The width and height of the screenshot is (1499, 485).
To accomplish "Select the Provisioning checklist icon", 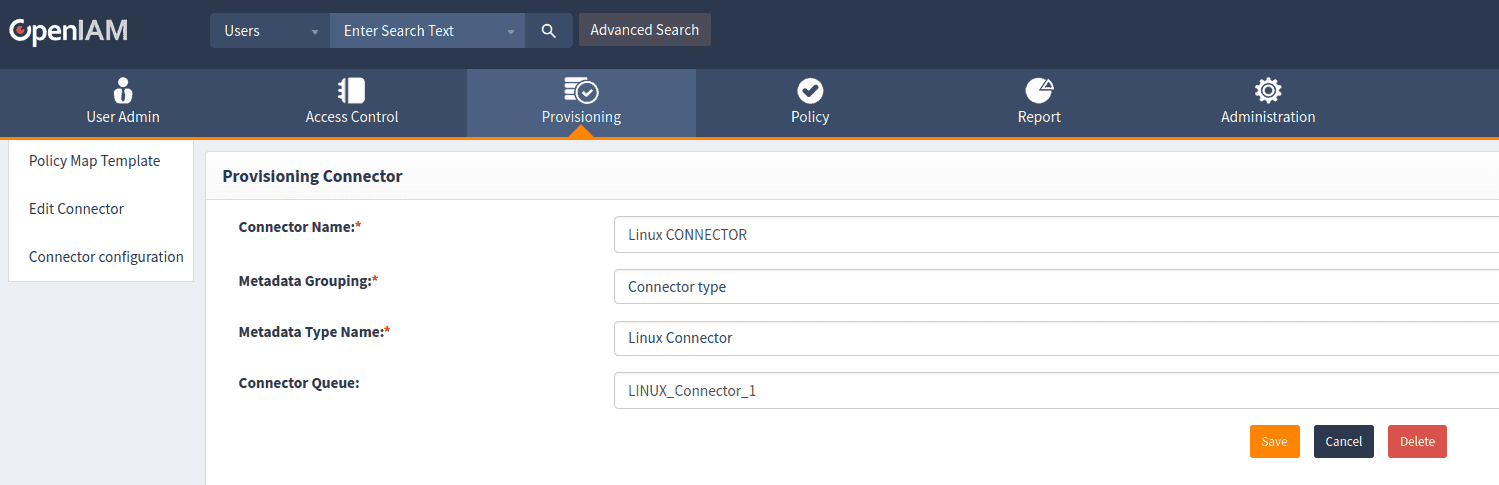I will pyautogui.click(x=581, y=90).
